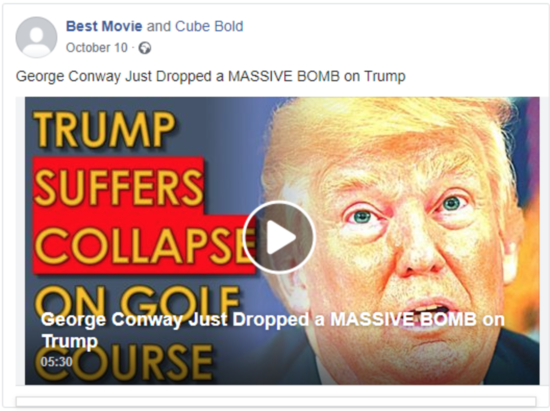Click the globe public audience icon
The height and width of the screenshot is (411, 550).
pyautogui.click(x=145, y=48)
